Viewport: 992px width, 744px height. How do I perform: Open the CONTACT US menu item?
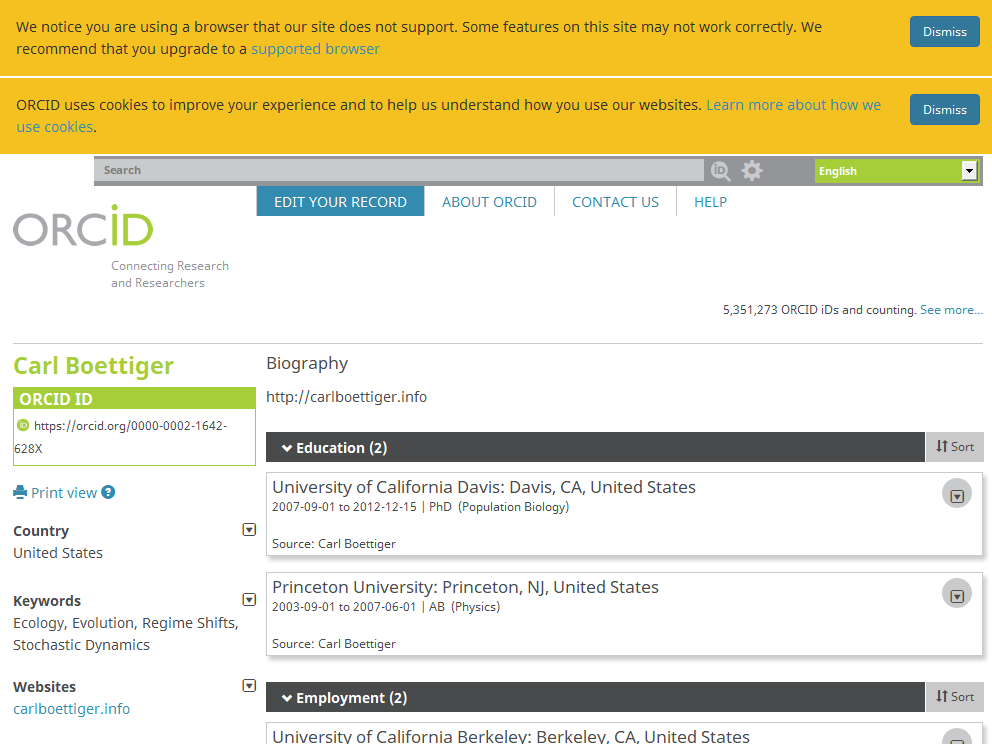click(615, 201)
